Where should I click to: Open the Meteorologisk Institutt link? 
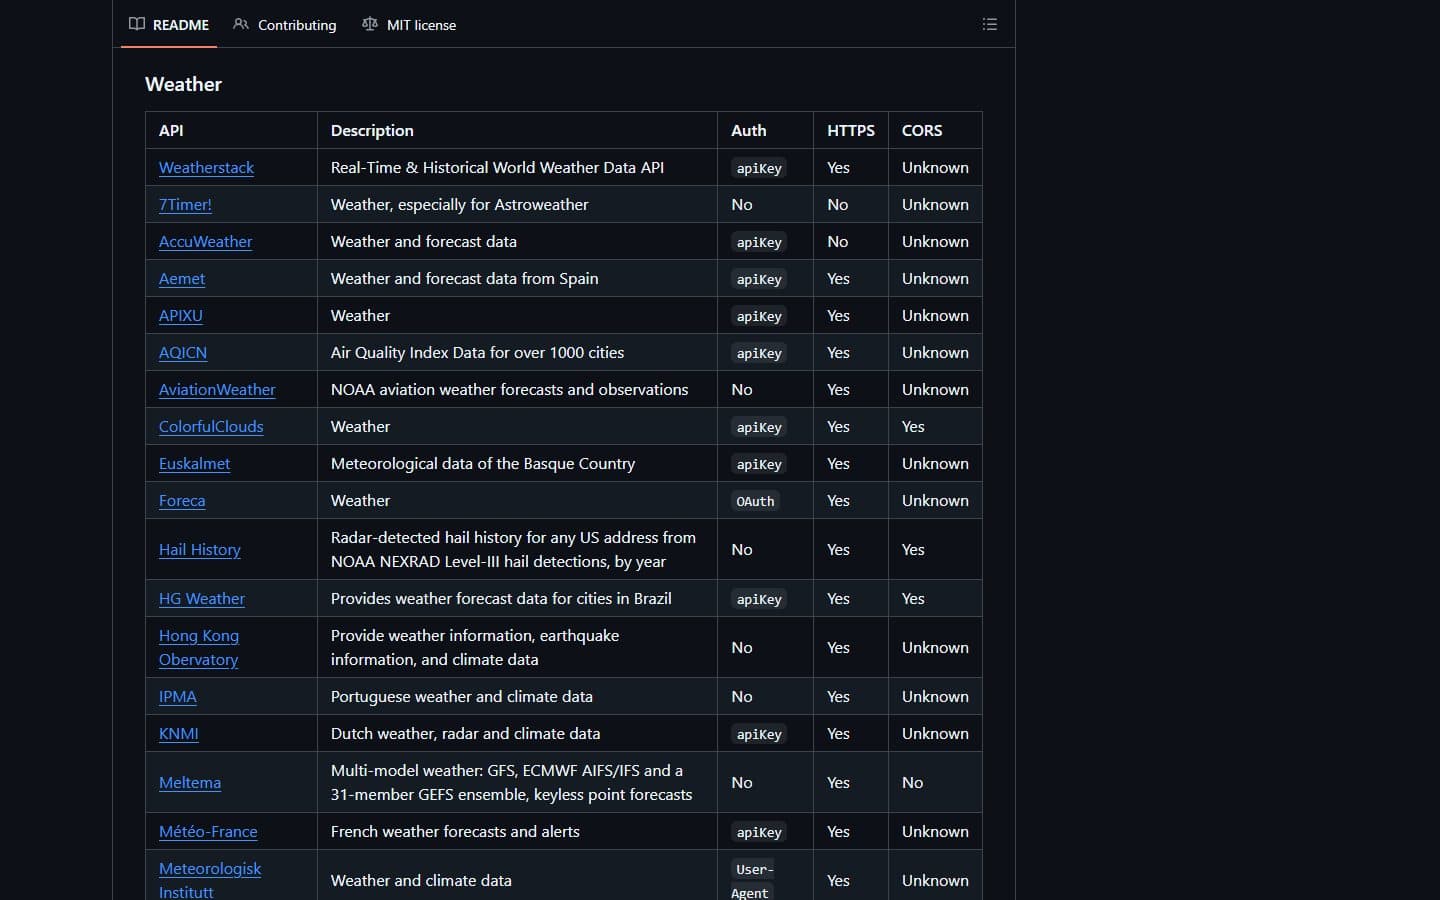(x=210, y=880)
